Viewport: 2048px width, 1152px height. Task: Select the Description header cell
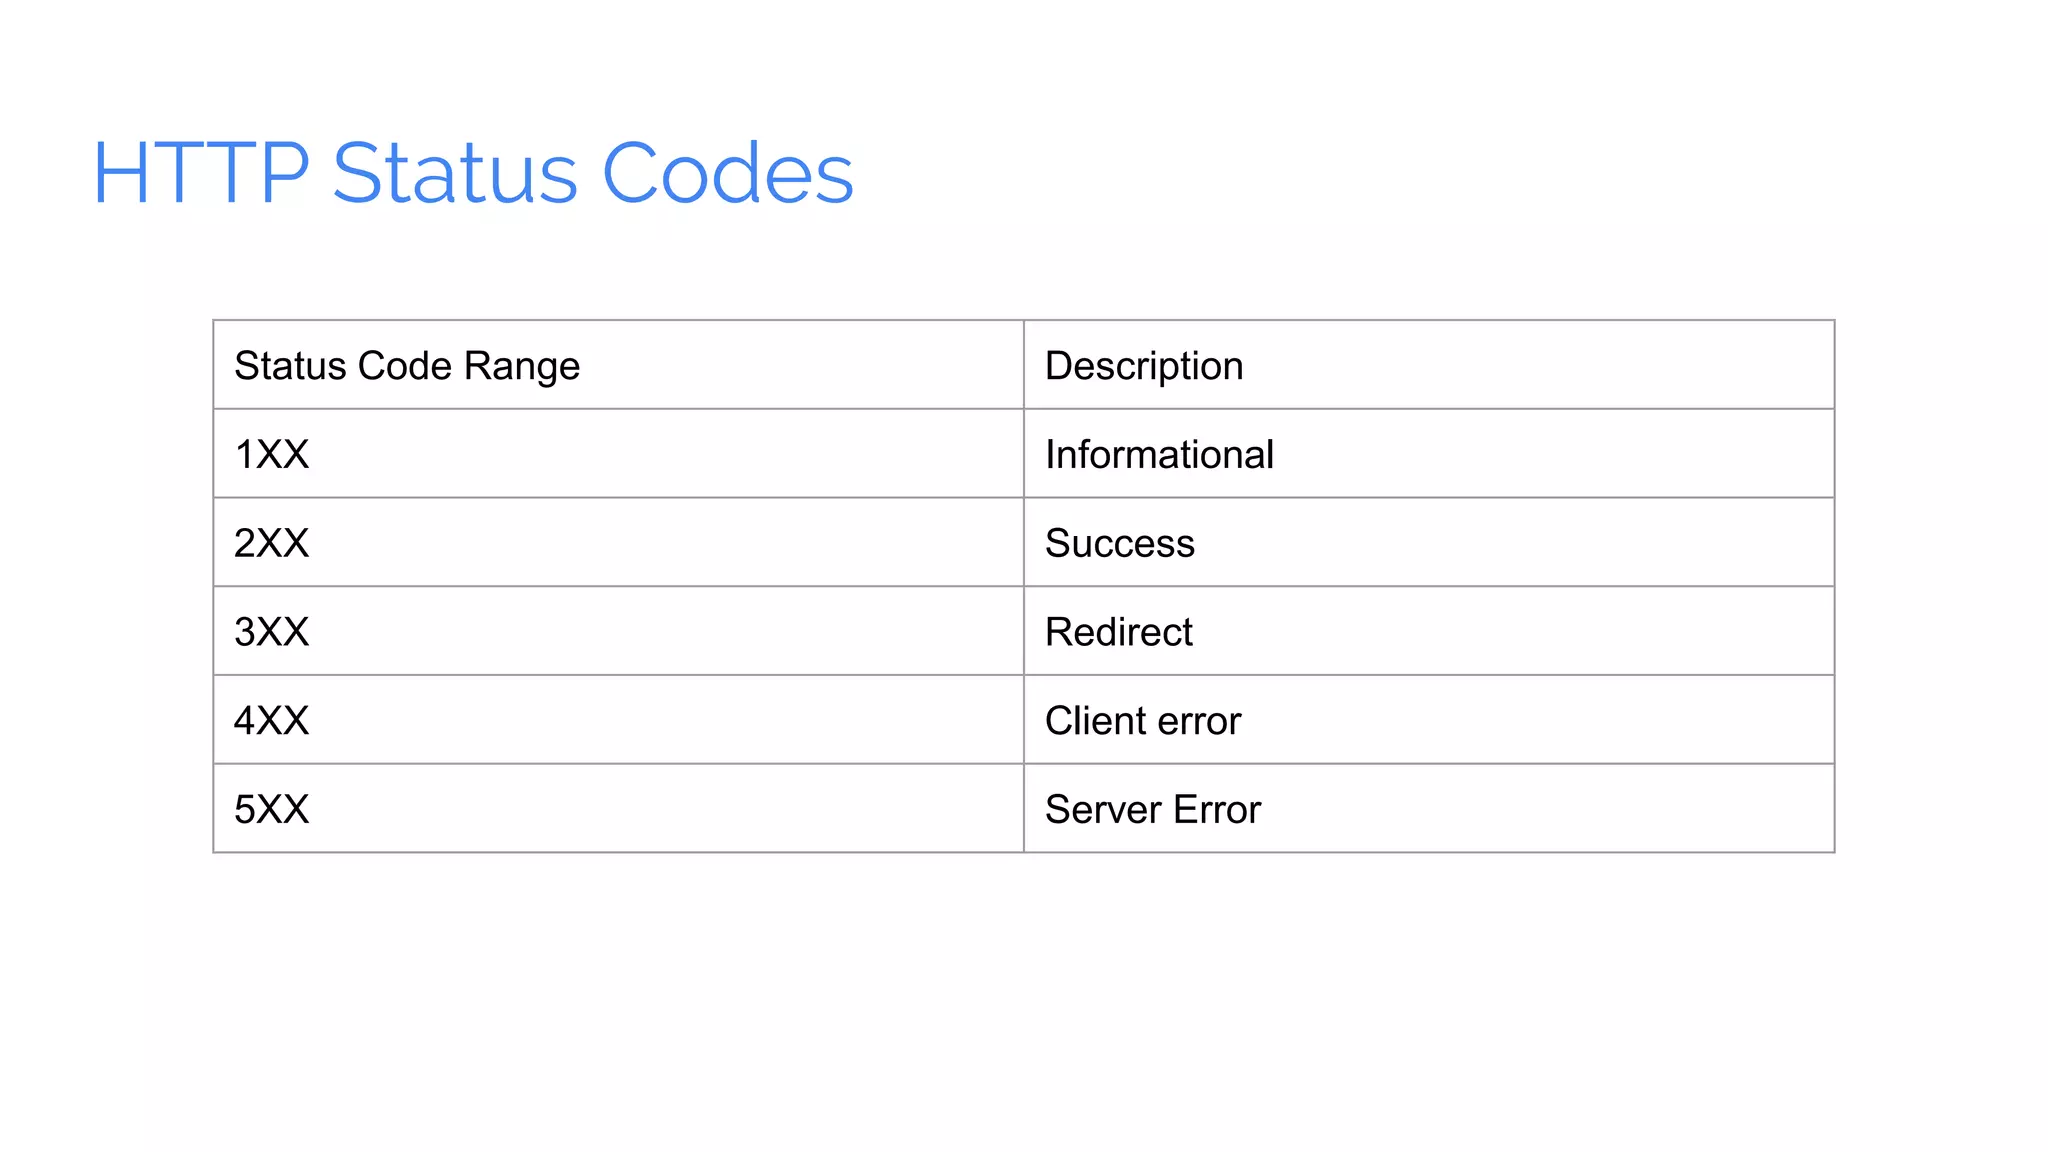coord(1429,365)
